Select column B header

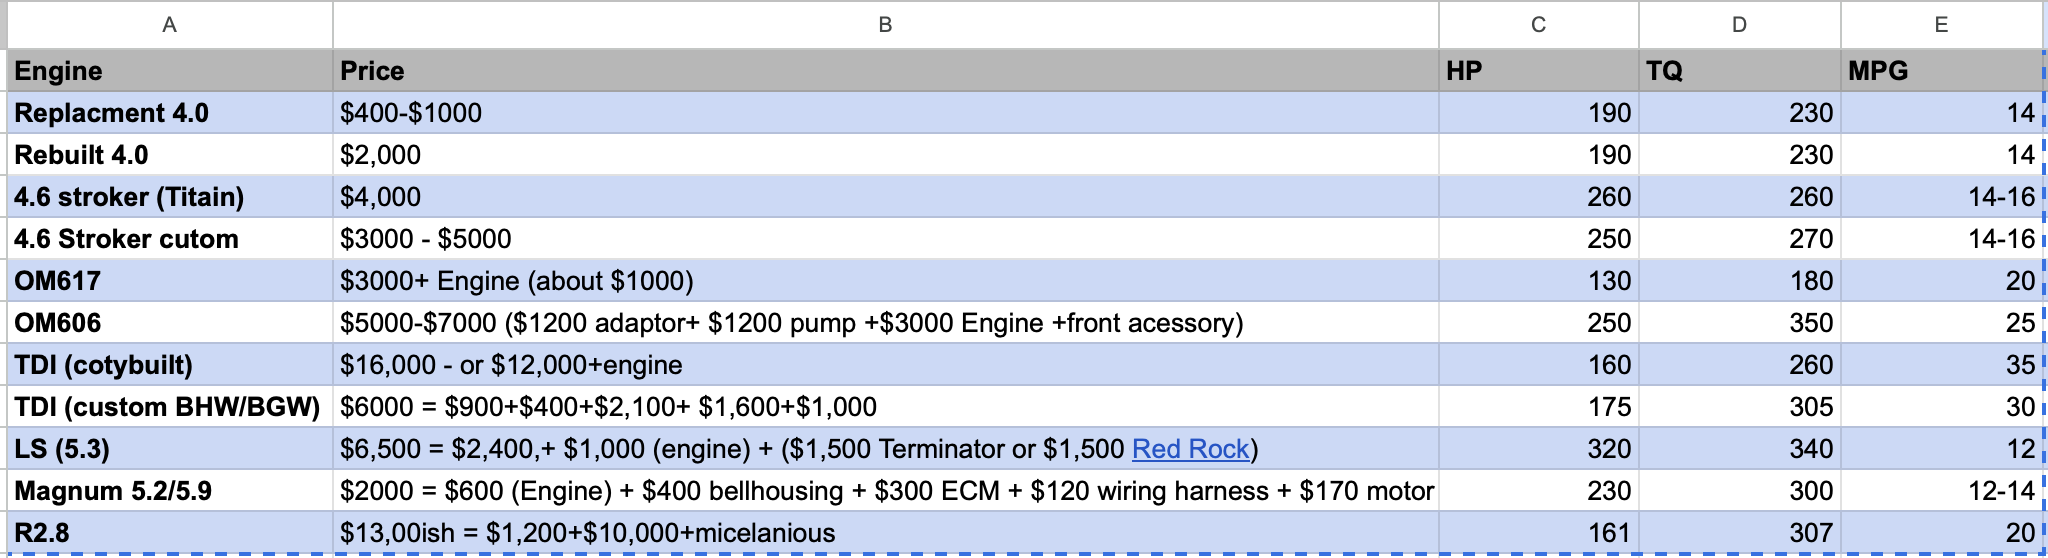click(x=885, y=25)
